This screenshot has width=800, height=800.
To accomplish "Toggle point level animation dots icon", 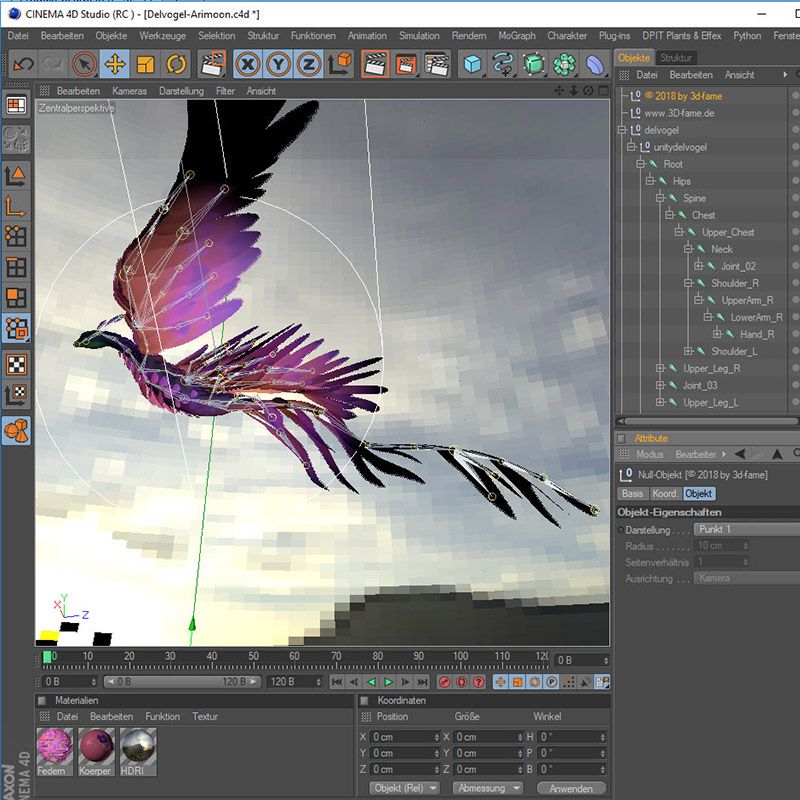I will pos(568,682).
